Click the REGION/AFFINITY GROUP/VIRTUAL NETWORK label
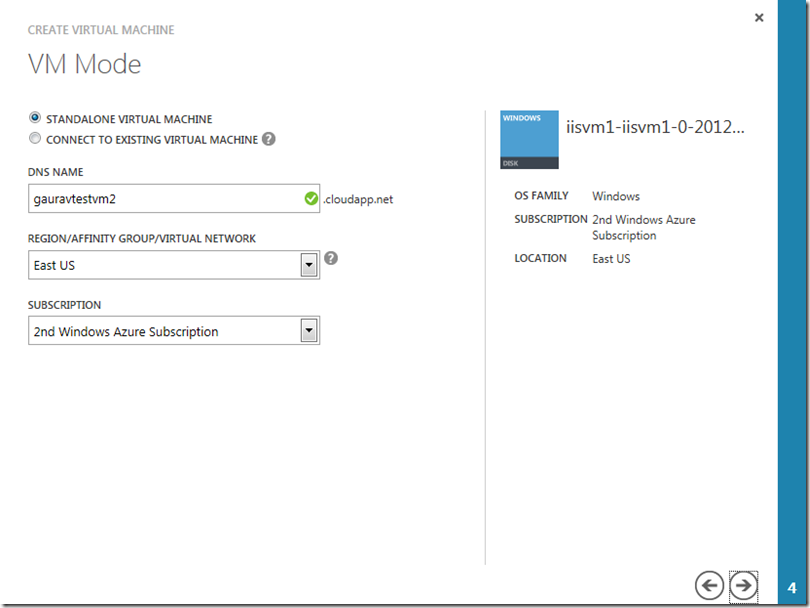This screenshot has height=608, width=810. click(x=142, y=239)
